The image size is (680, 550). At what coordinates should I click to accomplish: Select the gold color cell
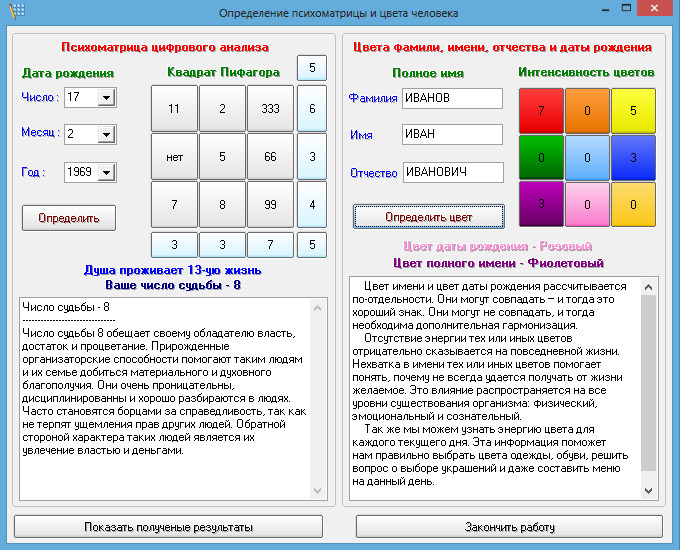[x=633, y=204]
